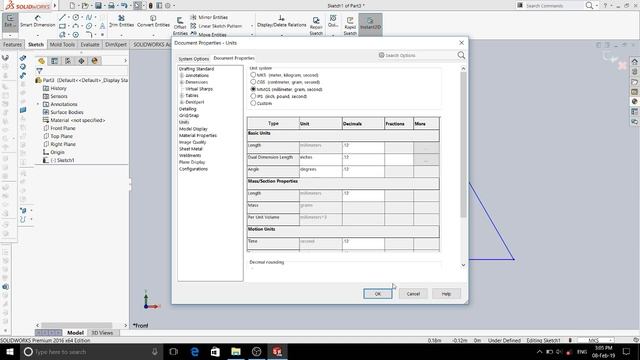Open the Mold Tools ribbon tab
640x360 pixels.
62,44
